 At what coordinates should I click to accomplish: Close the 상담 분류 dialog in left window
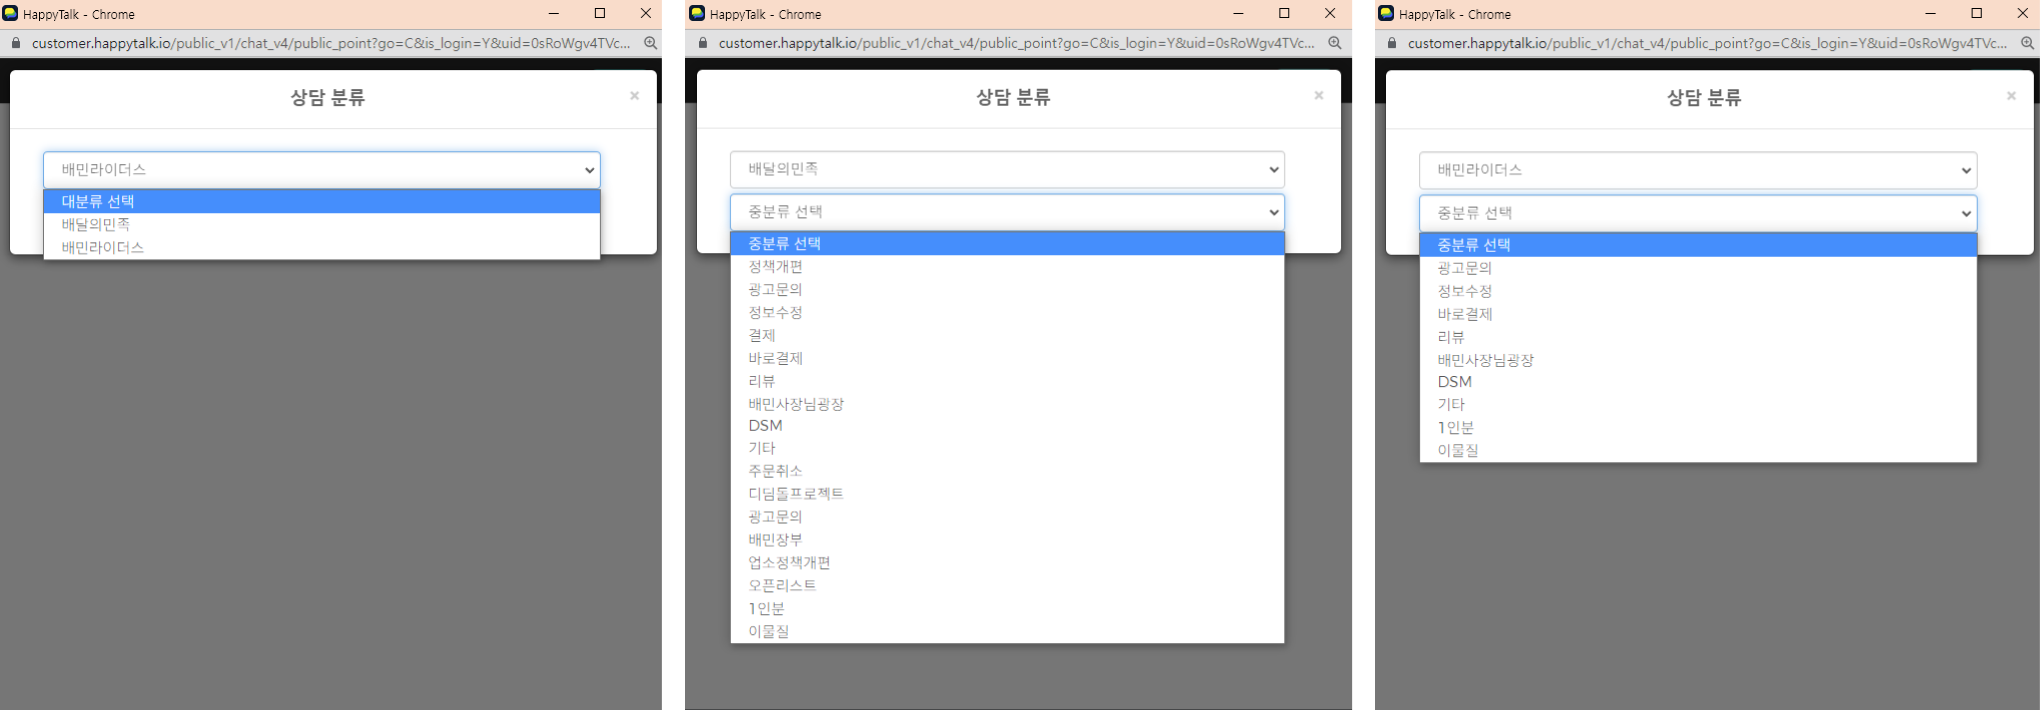(634, 96)
